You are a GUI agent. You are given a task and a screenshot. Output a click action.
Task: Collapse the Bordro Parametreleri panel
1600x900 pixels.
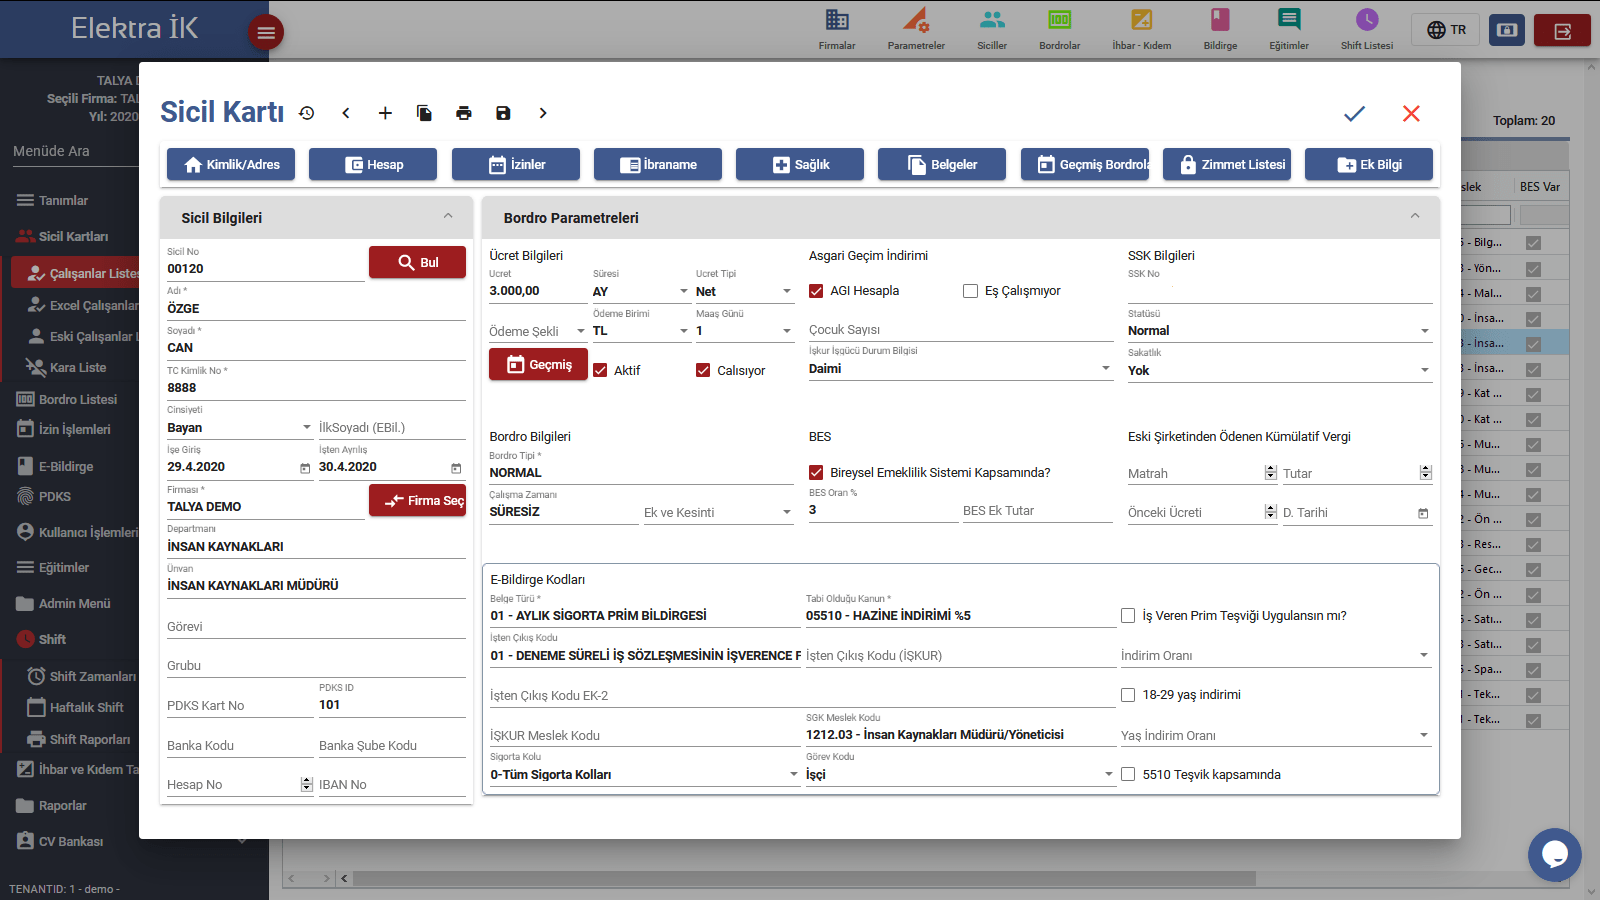pos(1415,217)
